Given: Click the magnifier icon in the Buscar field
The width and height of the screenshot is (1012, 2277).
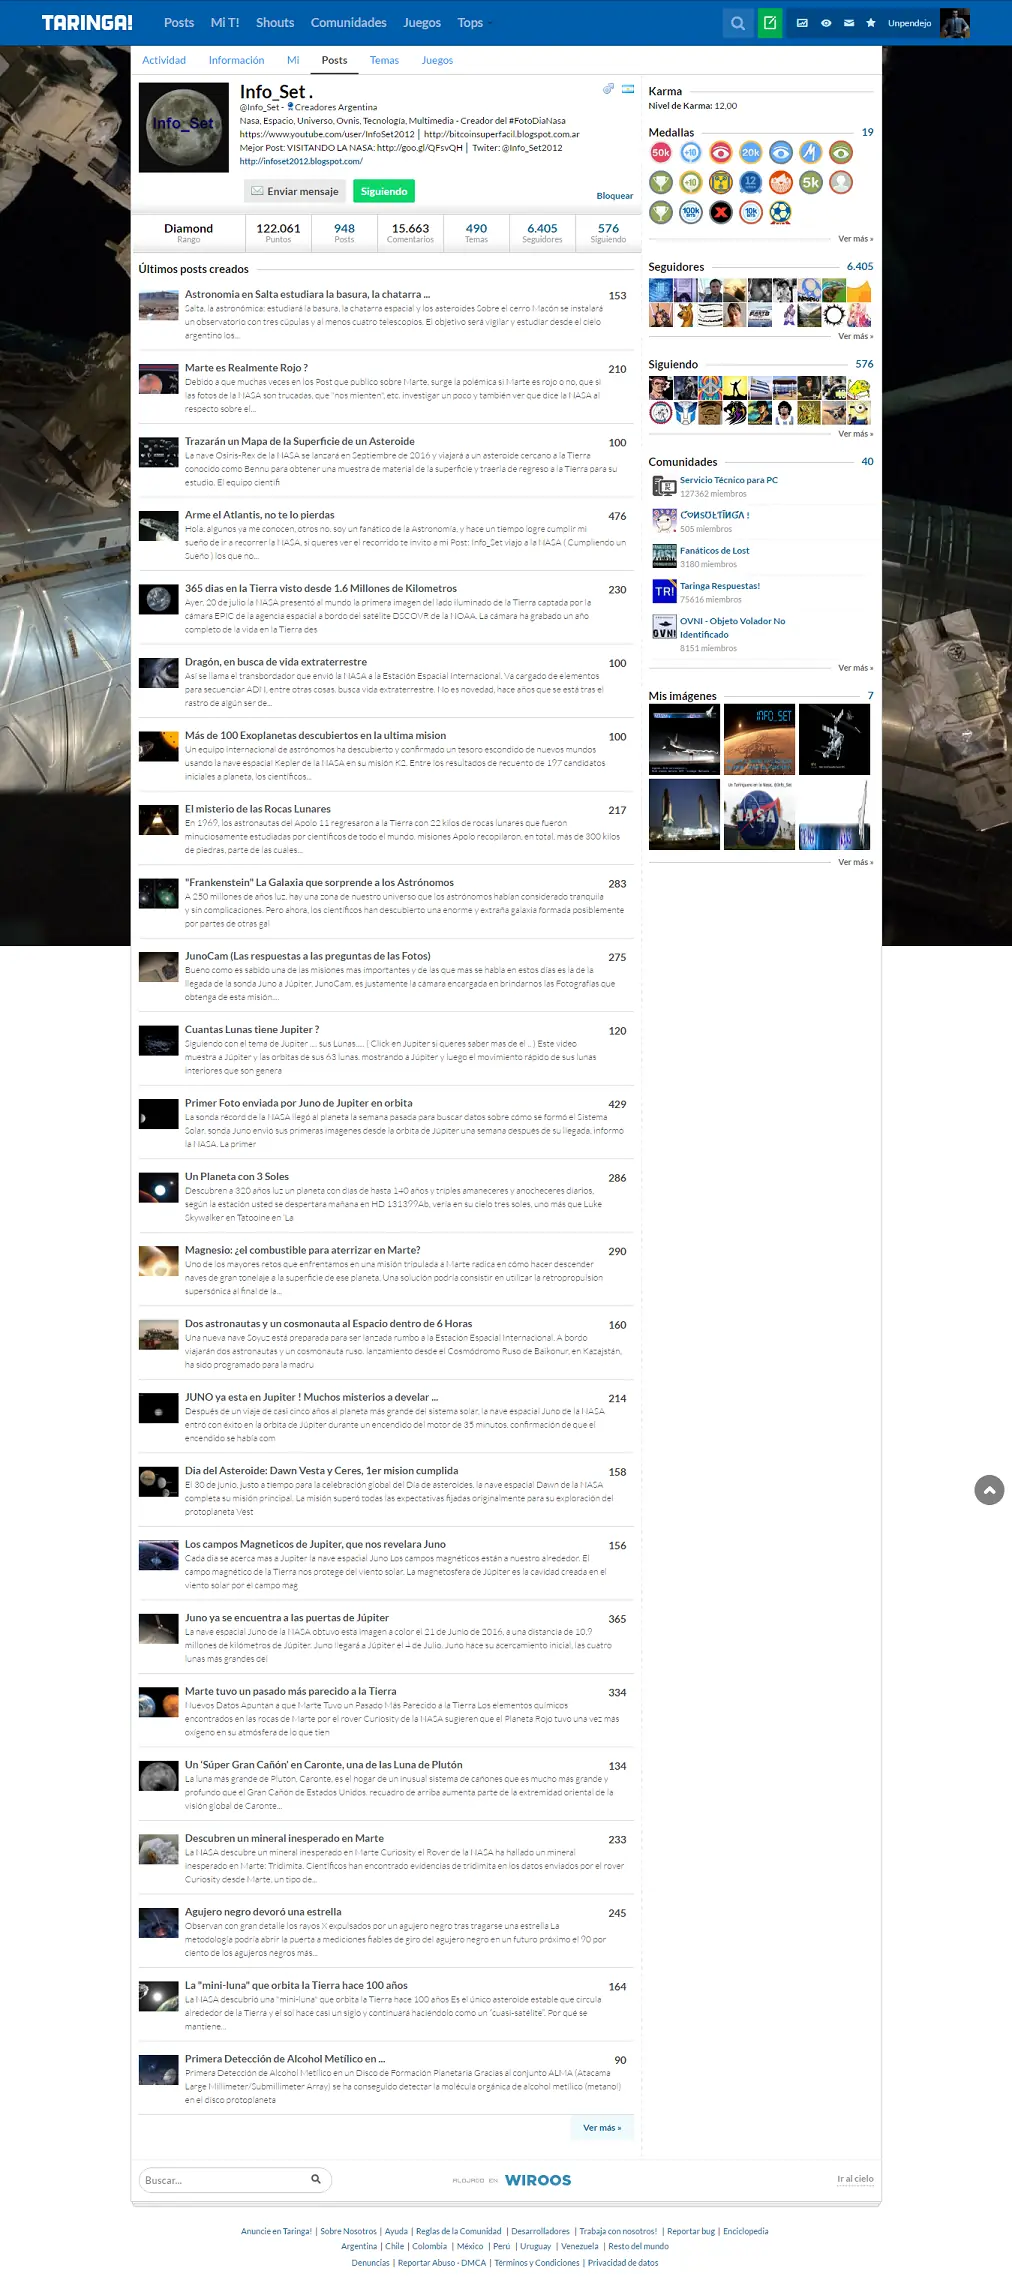Looking at the screenshot, I should pos(316,2179).
